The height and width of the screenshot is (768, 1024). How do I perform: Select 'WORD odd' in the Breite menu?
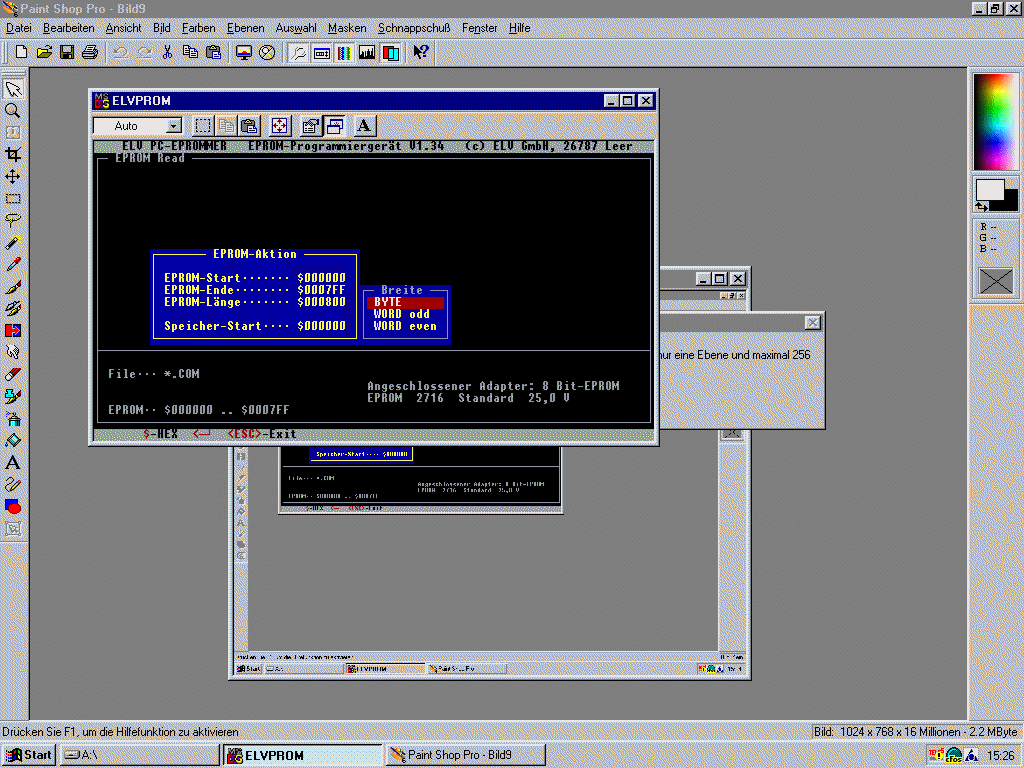coord(402,314)
